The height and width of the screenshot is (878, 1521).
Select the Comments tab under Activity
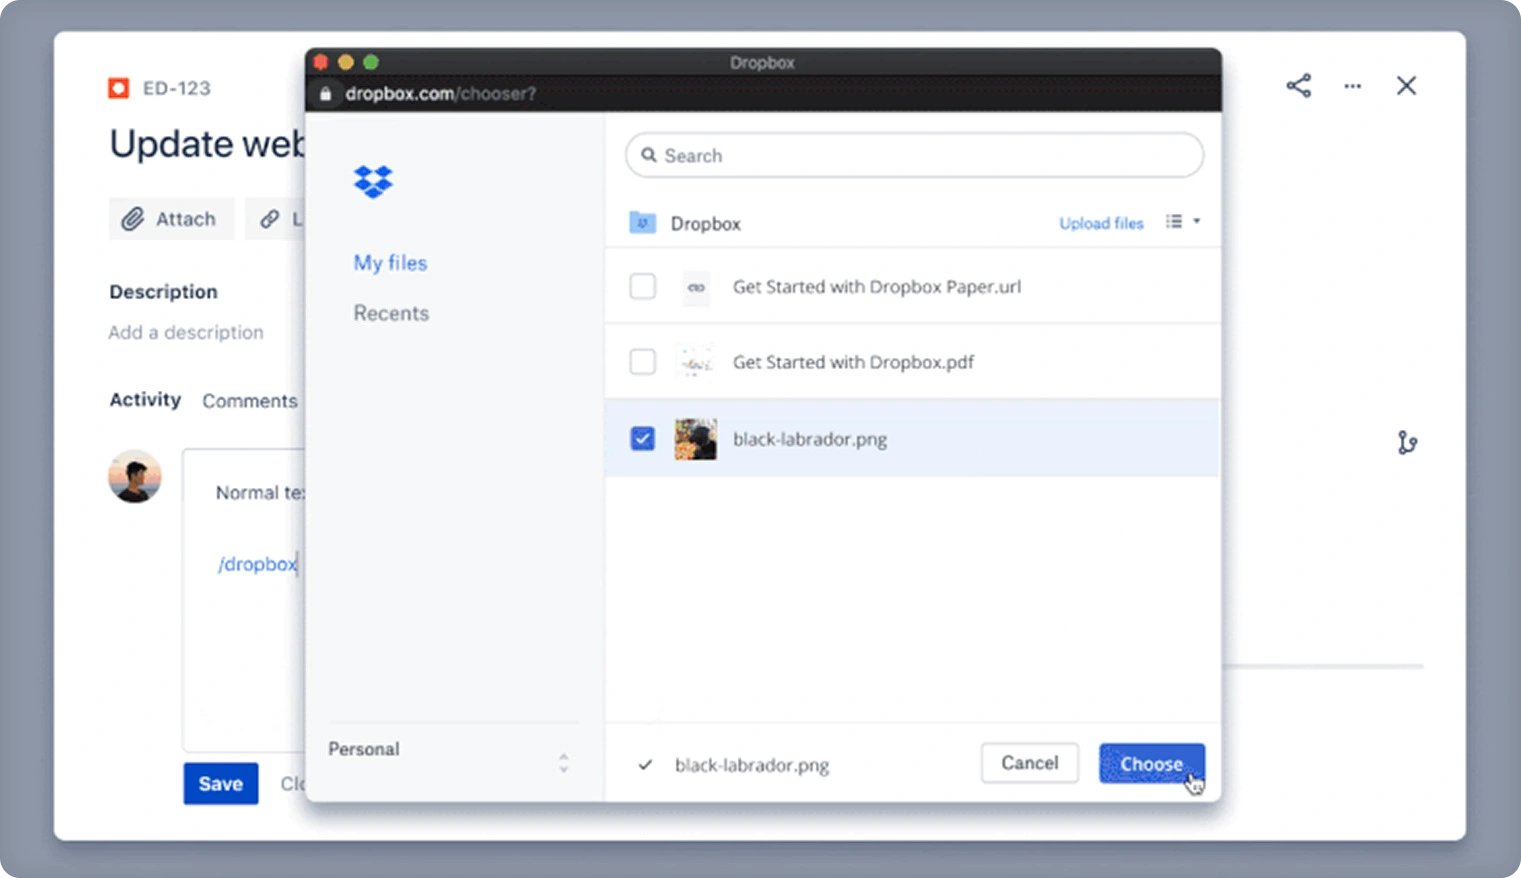250,400
